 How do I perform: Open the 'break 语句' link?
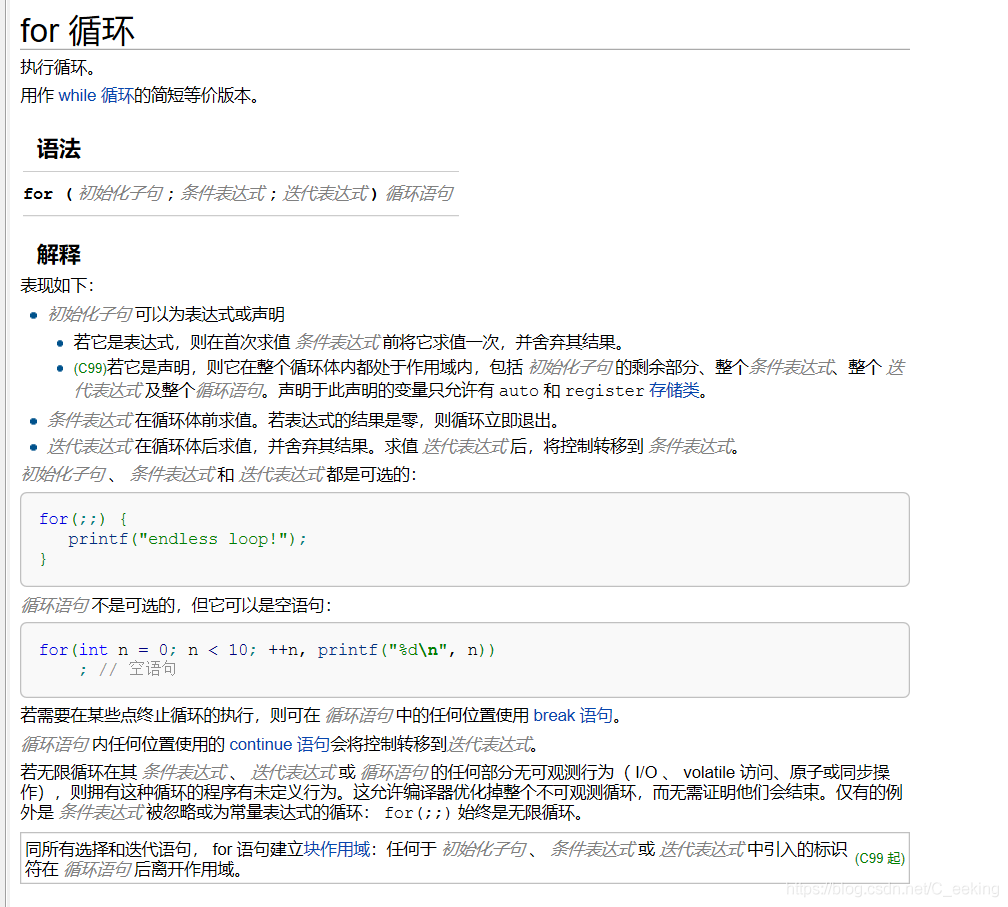pos(573,715)
